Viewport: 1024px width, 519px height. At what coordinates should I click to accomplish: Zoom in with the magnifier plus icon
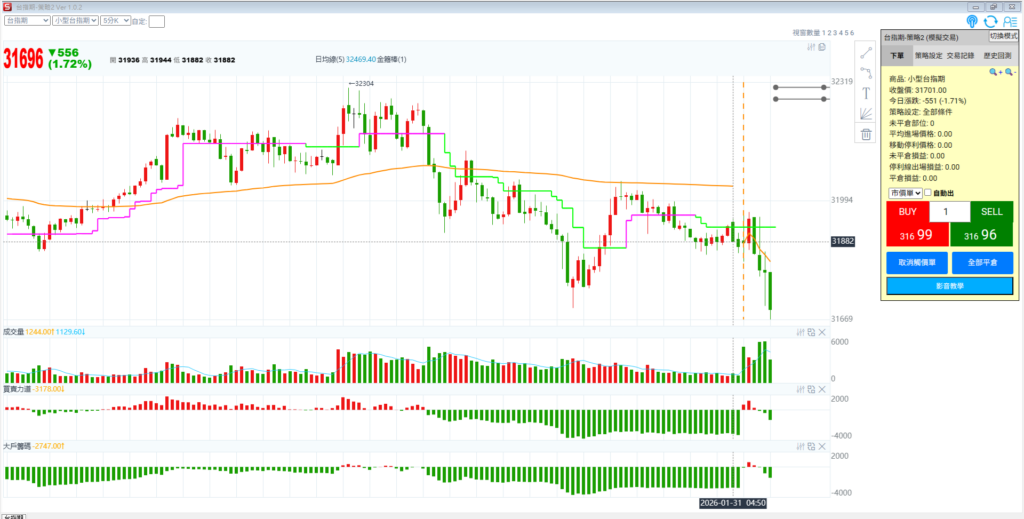[994, 73]
